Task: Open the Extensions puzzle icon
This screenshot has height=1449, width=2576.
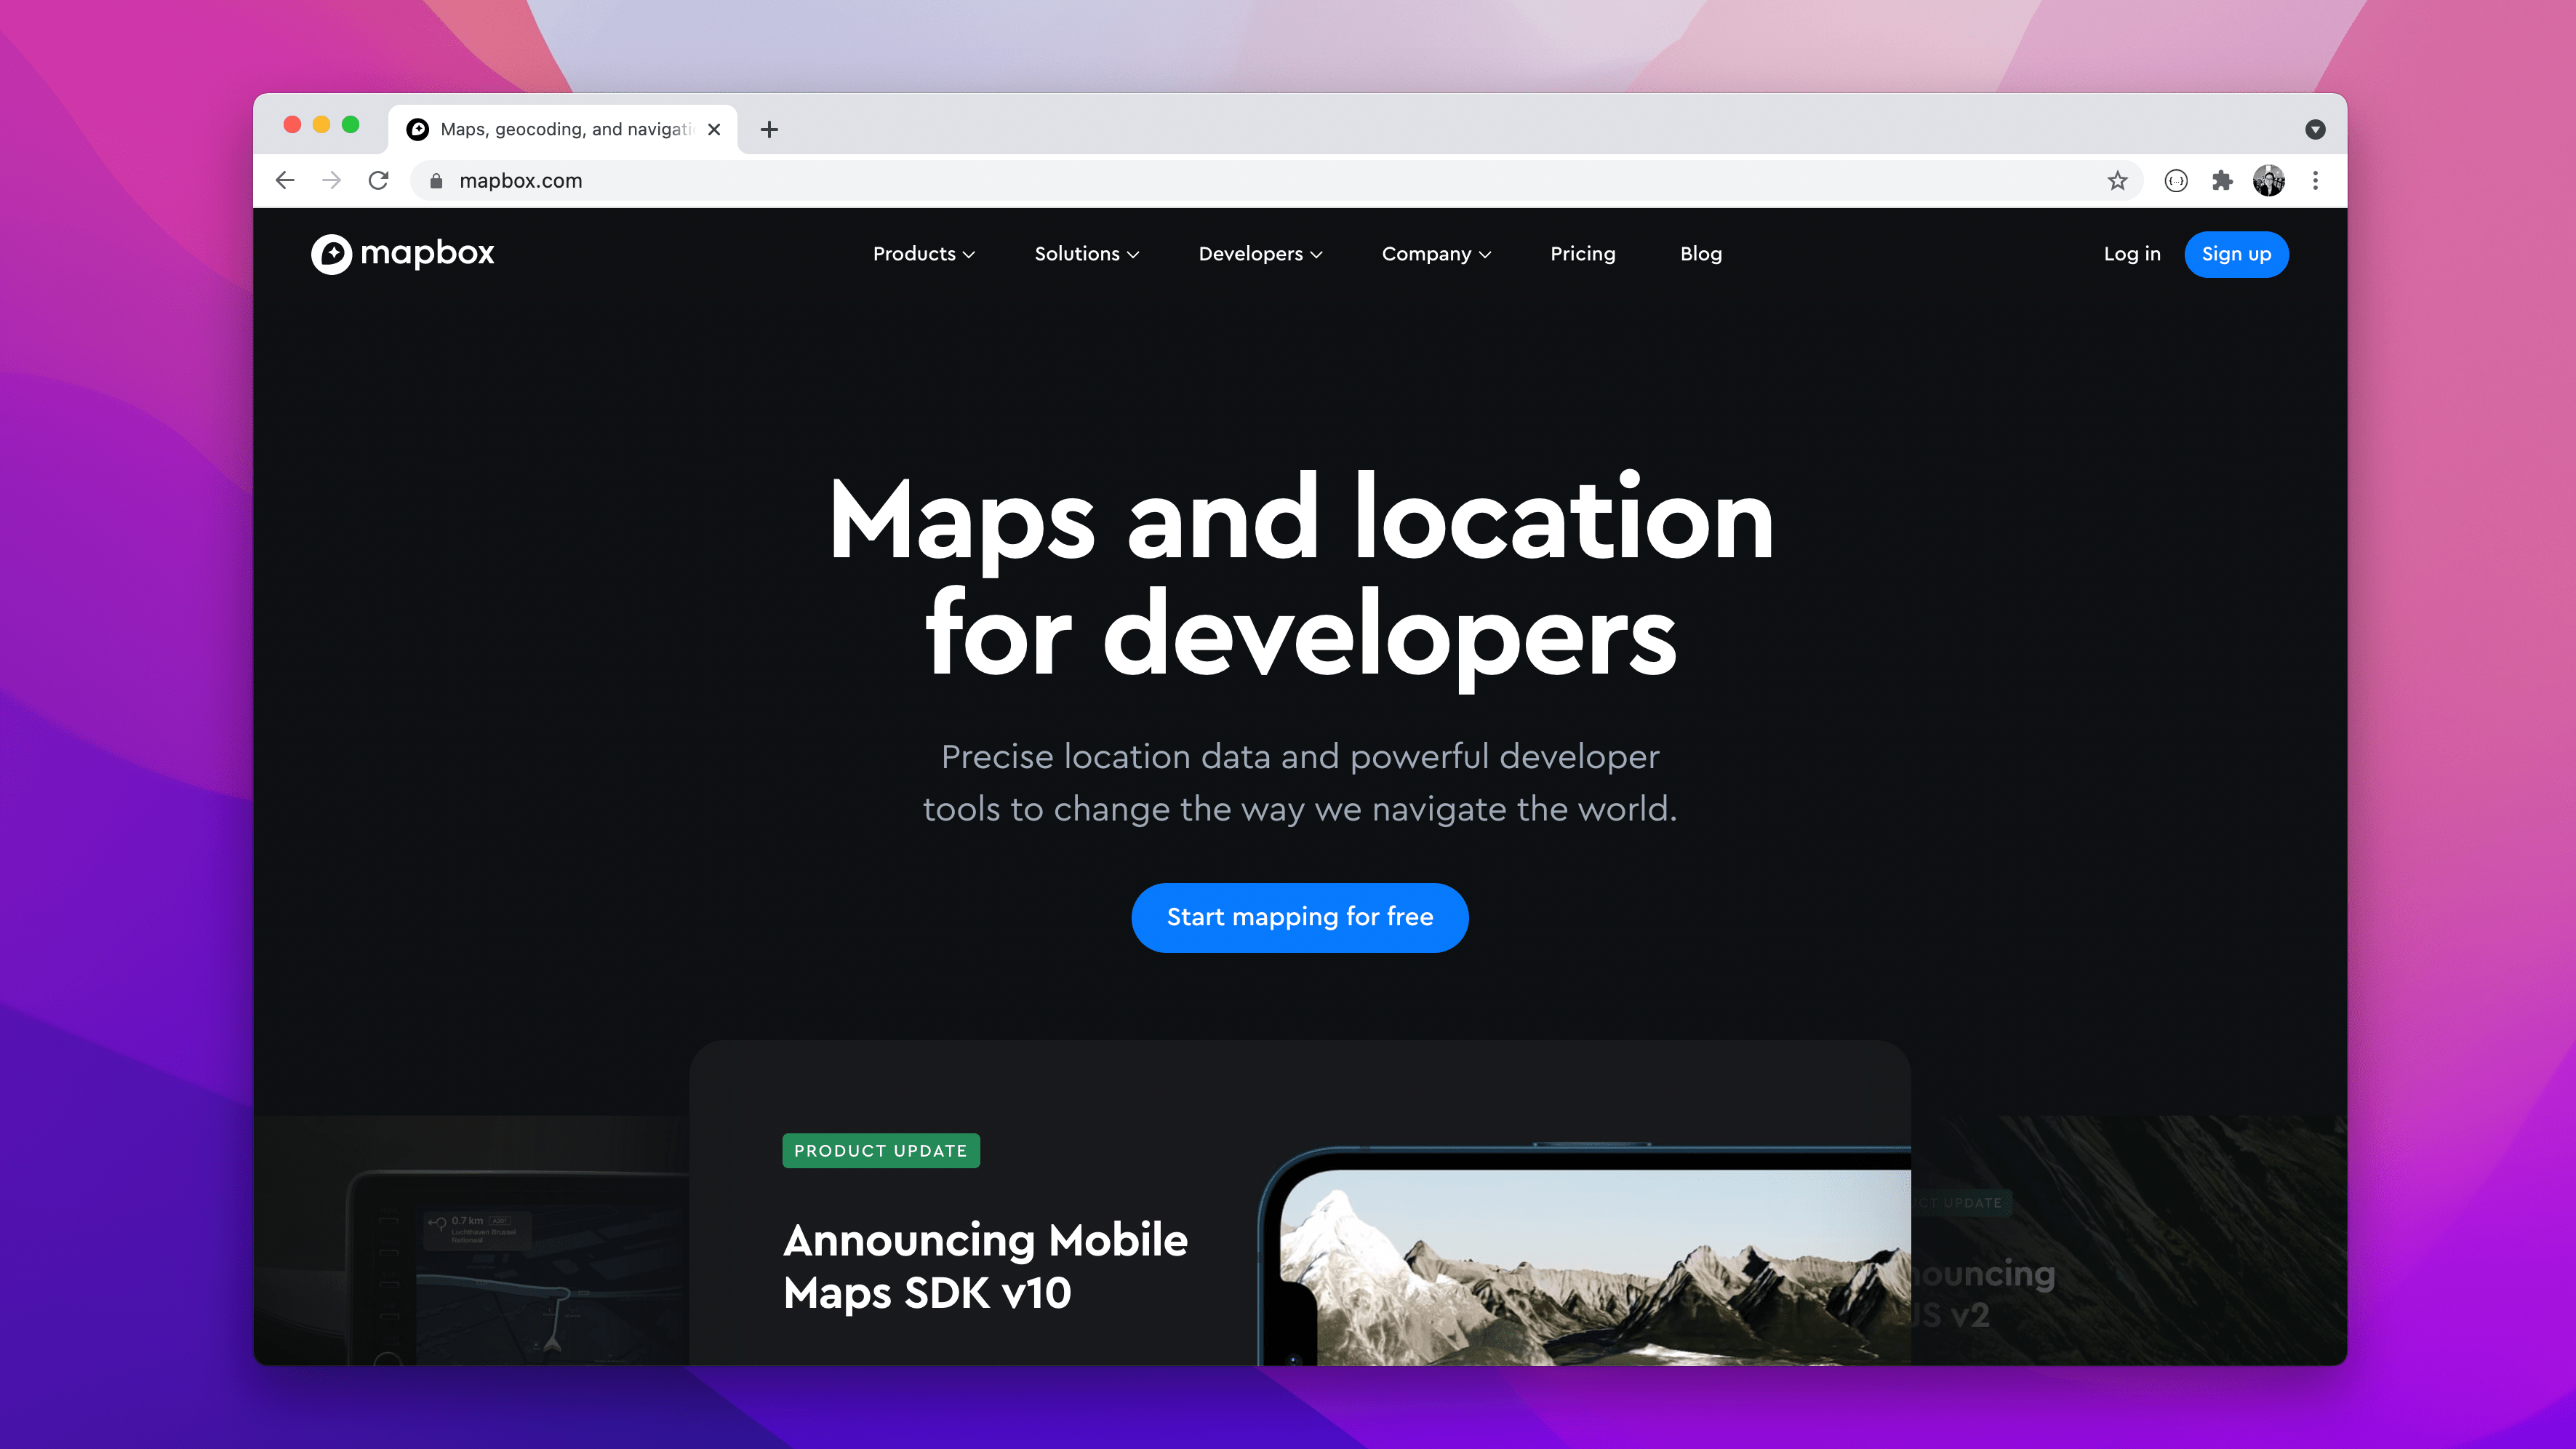Action: (x=2222, y=181)
